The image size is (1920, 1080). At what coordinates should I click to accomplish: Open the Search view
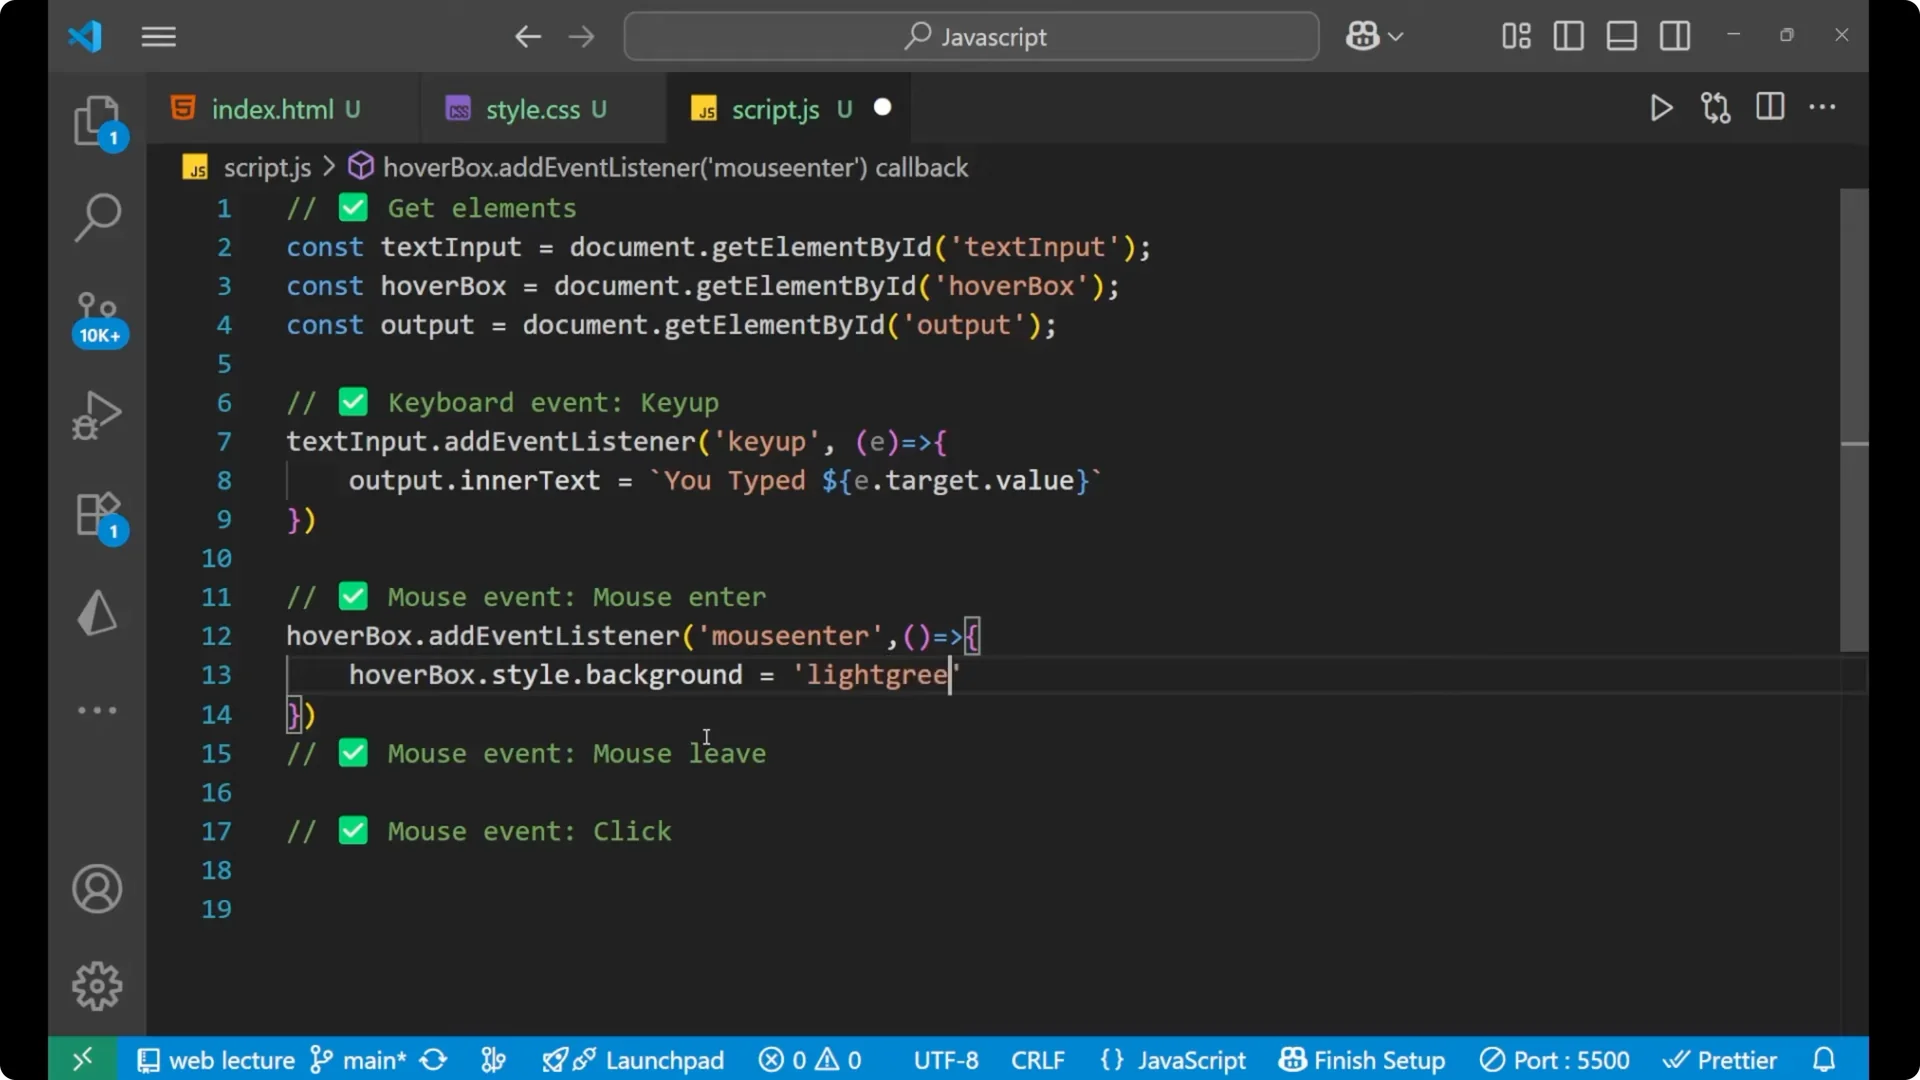97,217
